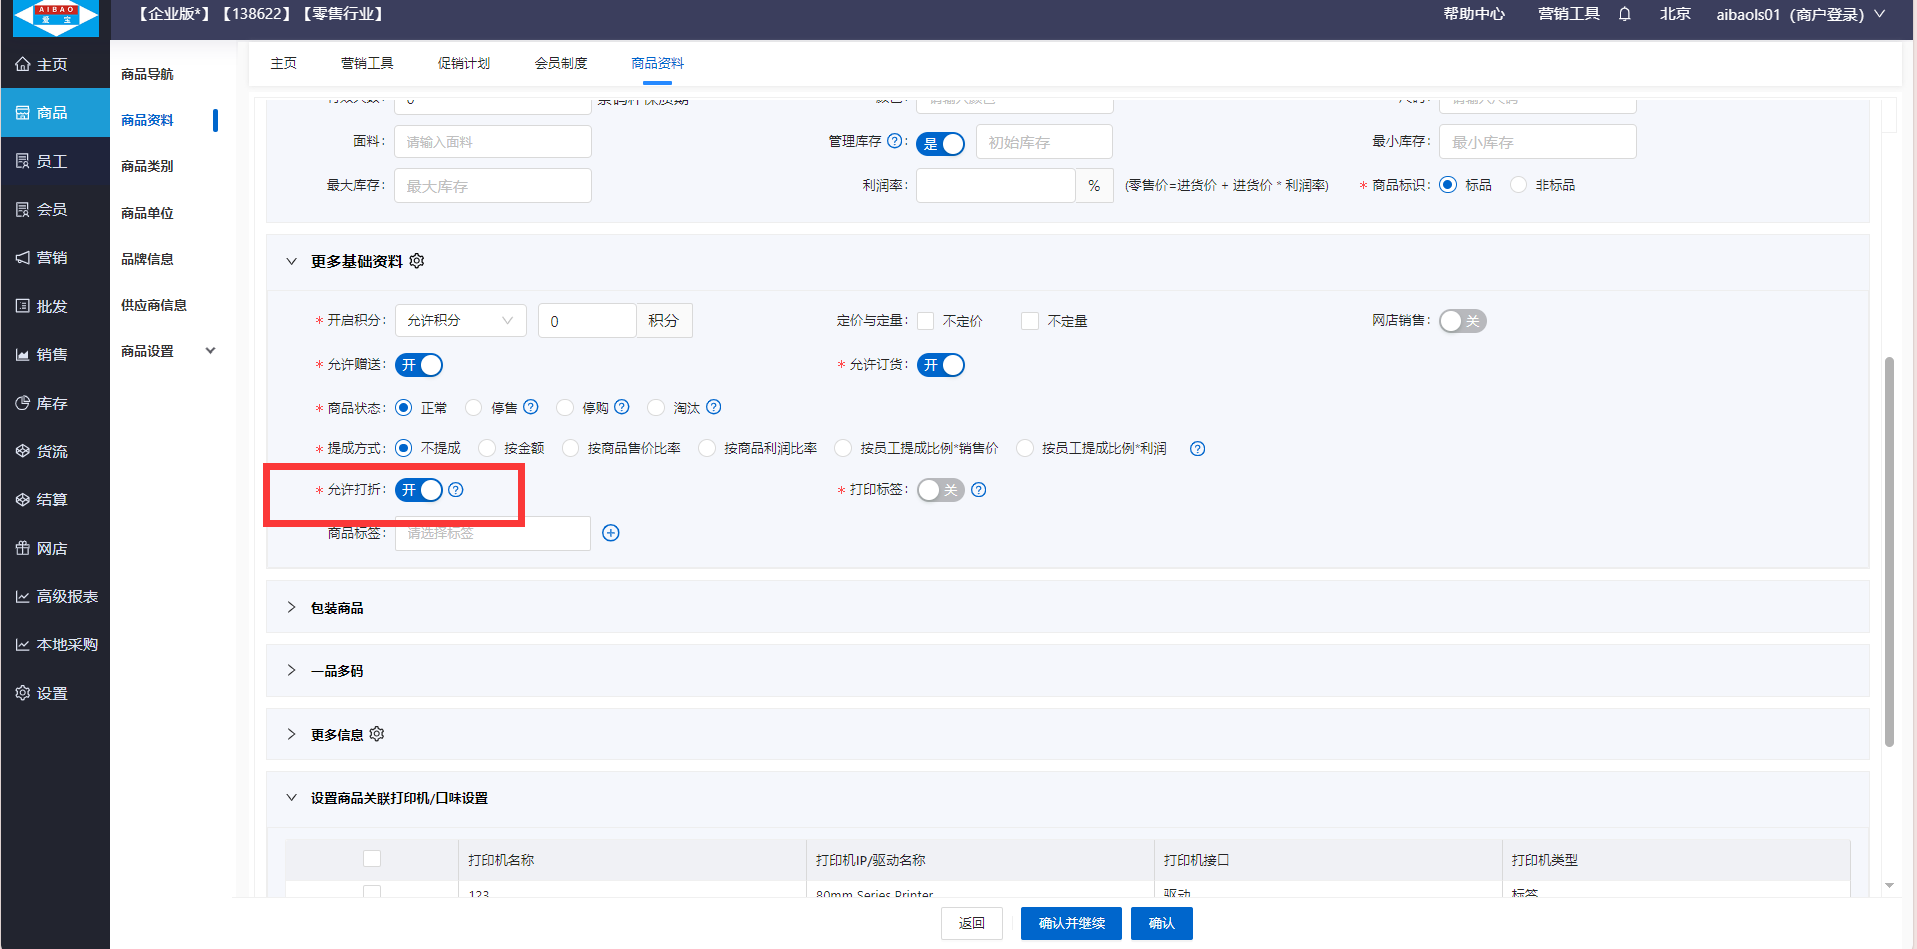Open 库存 in the left sidebar

click(x=52, y=403)
